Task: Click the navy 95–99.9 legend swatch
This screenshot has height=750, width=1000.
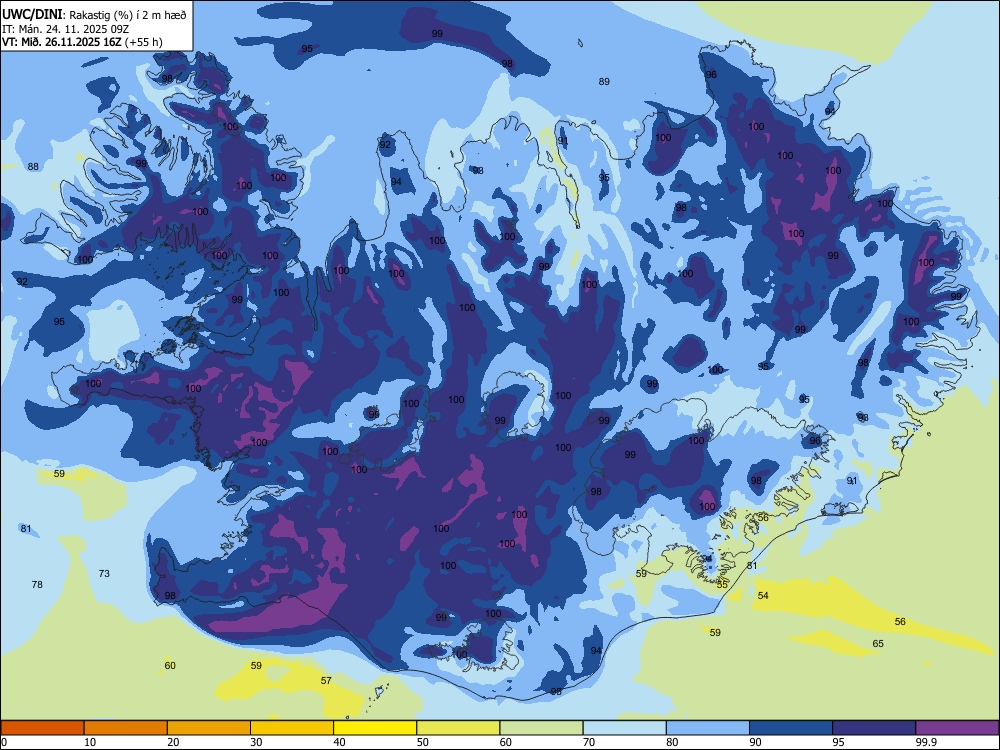Action: click(x=874, y=728)
